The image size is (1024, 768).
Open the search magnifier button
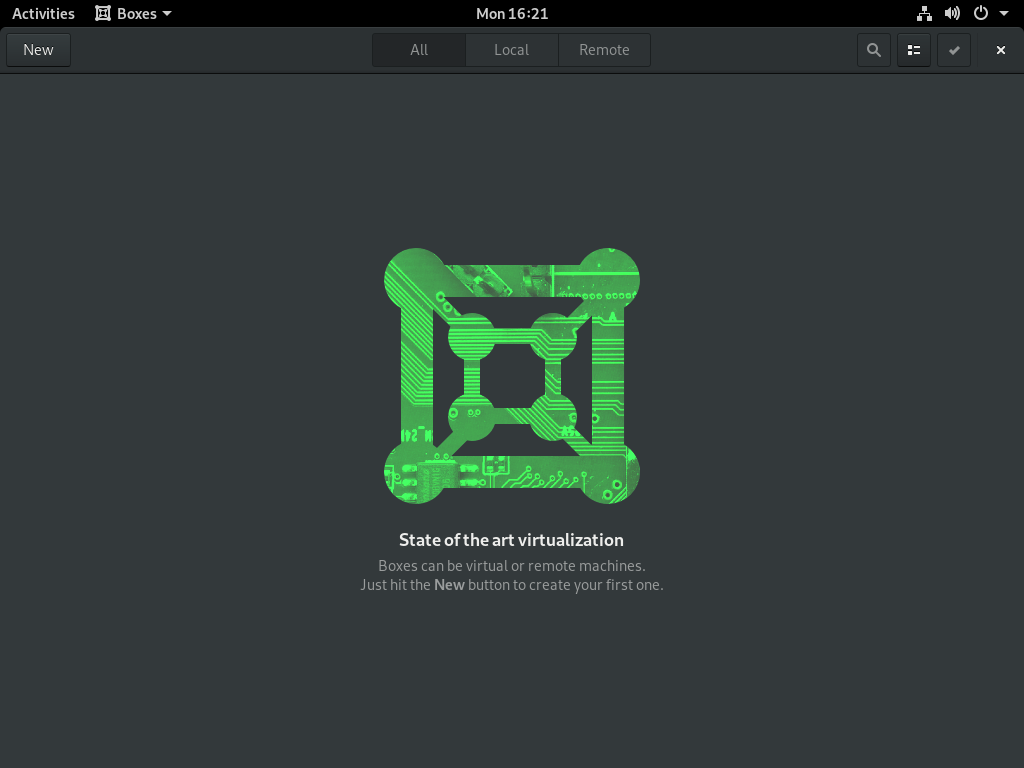(x=874, y=50)
